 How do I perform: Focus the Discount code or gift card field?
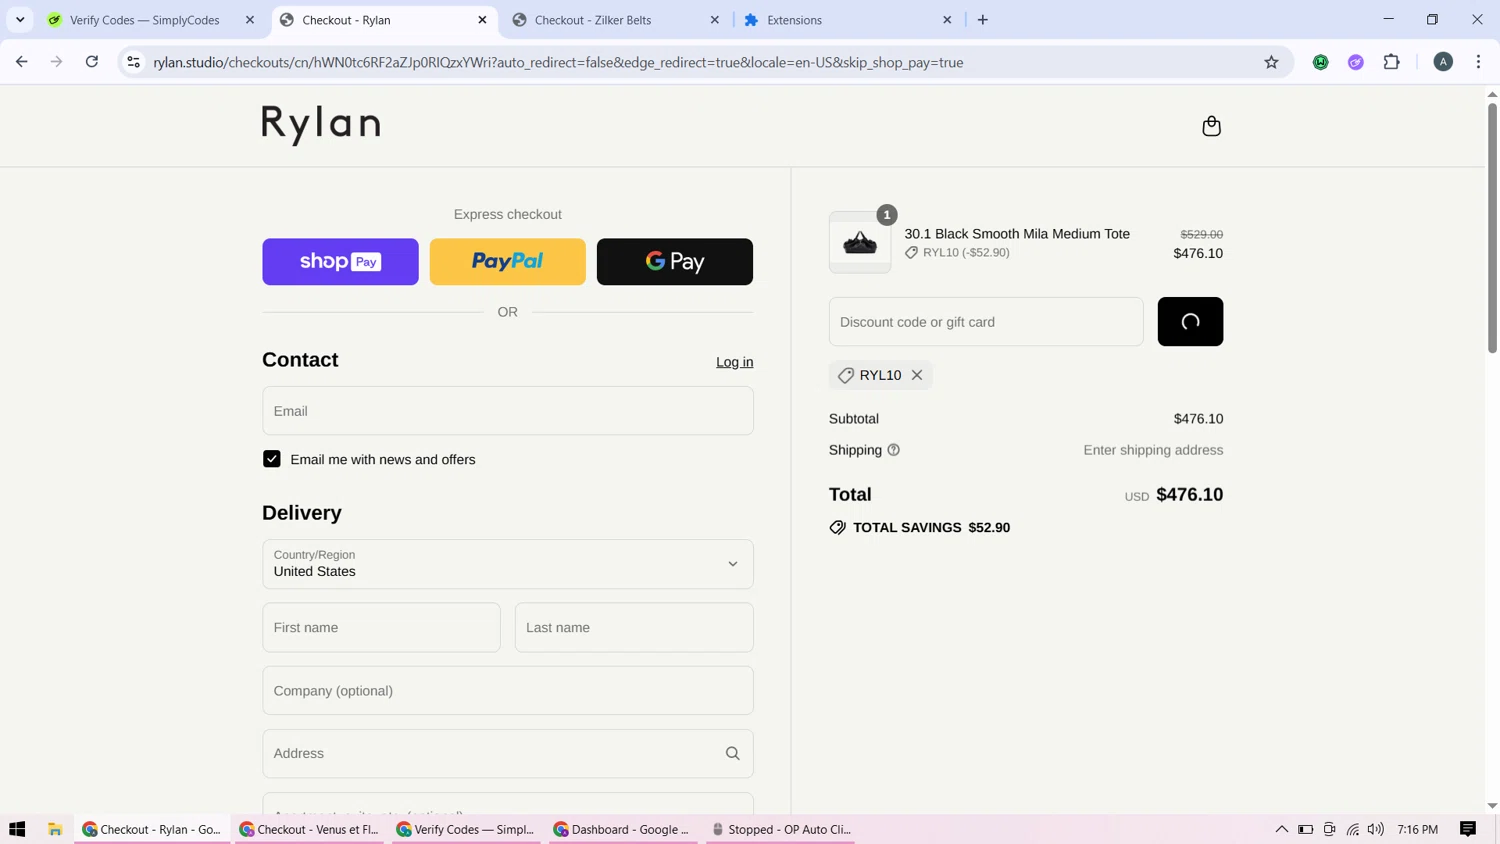coord(986,322)
